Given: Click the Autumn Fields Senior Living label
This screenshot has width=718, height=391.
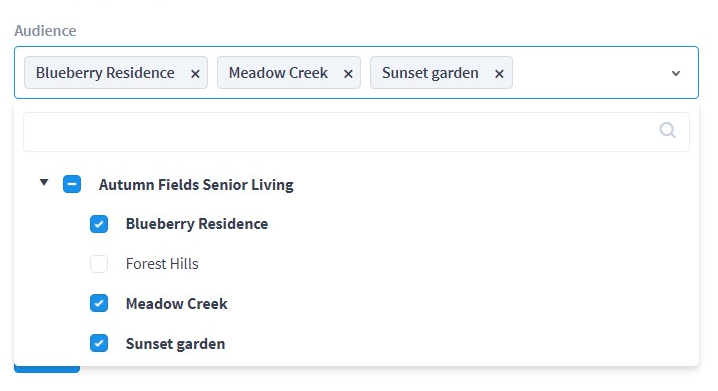Looking at the screenshot, I should pyautogui.click(x=196, y=185).
